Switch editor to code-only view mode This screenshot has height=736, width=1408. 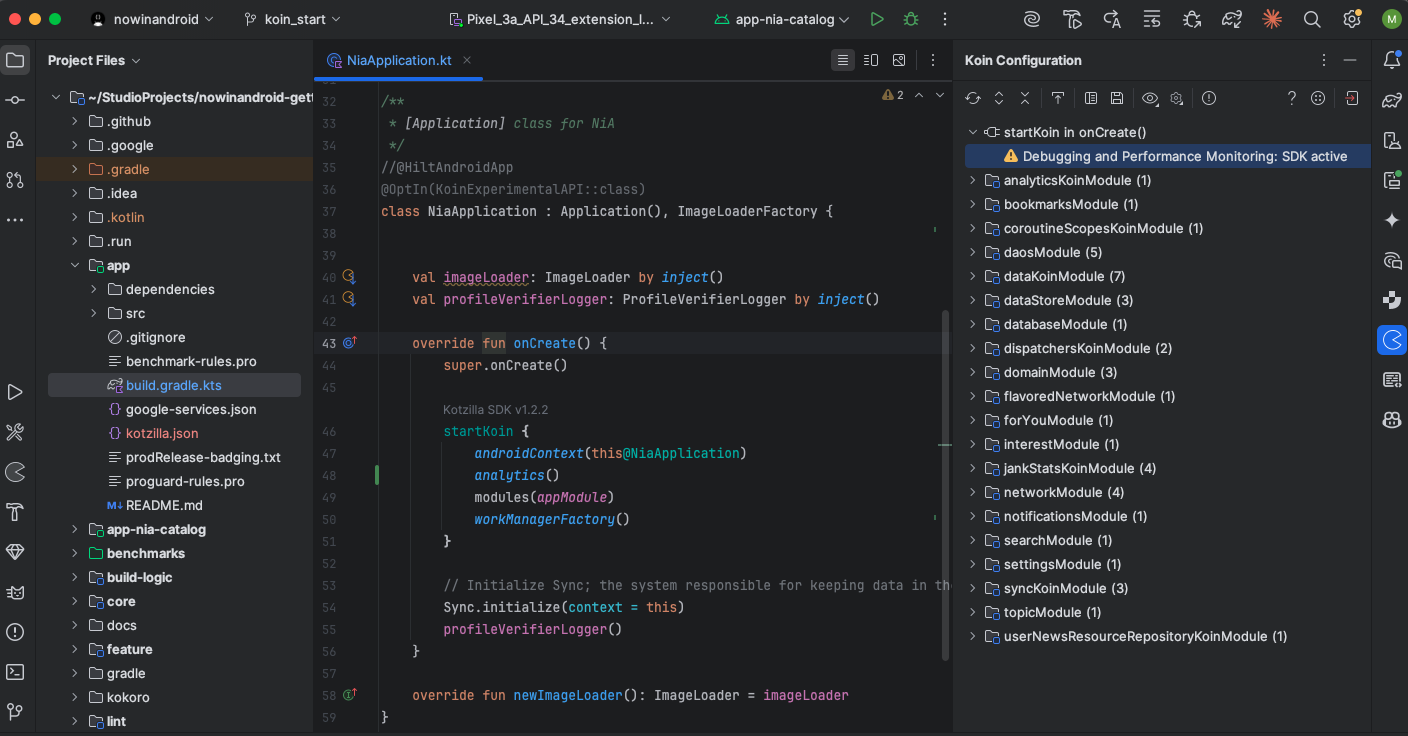click(x=843, y=60)
